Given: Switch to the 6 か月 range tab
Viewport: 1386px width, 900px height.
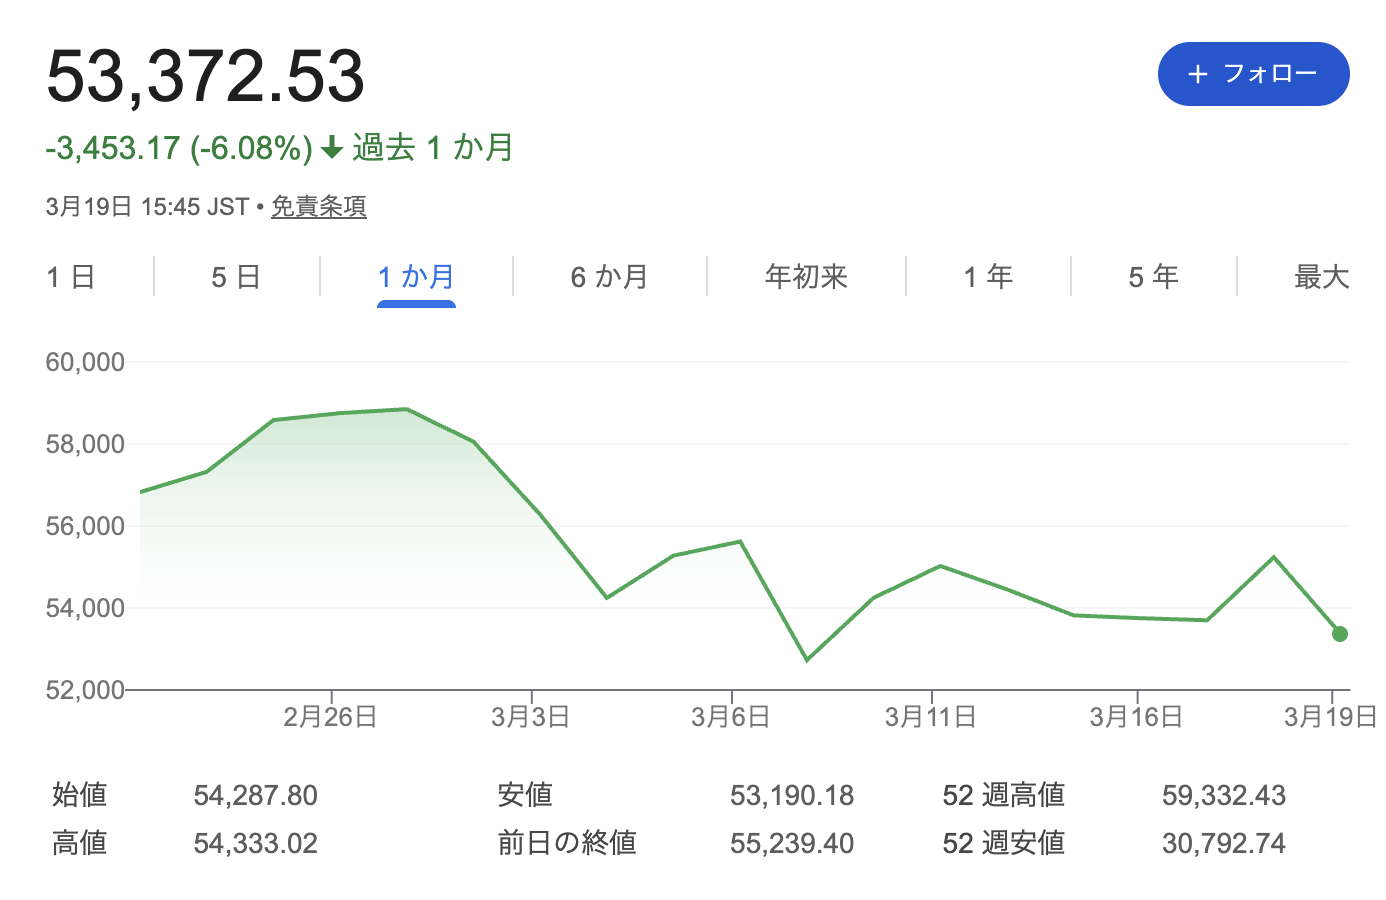Looking at the screenshot, I should point(609,277).
